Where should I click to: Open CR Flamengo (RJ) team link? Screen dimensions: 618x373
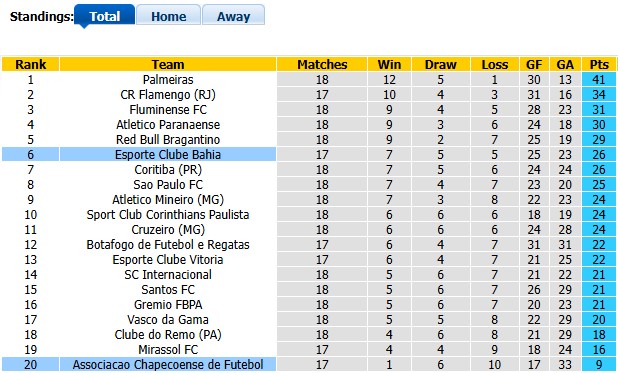(168, 95)
